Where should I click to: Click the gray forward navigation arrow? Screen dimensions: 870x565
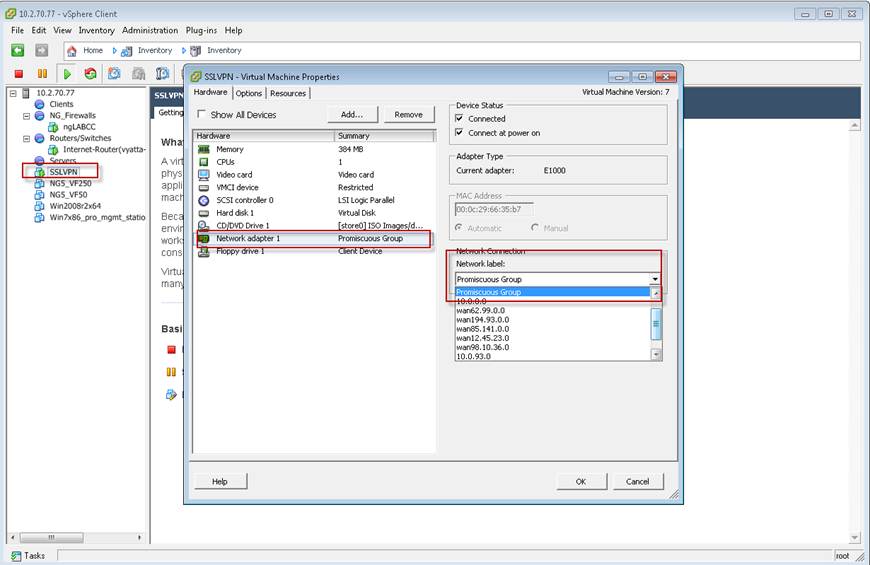click(x=42, y=51)
